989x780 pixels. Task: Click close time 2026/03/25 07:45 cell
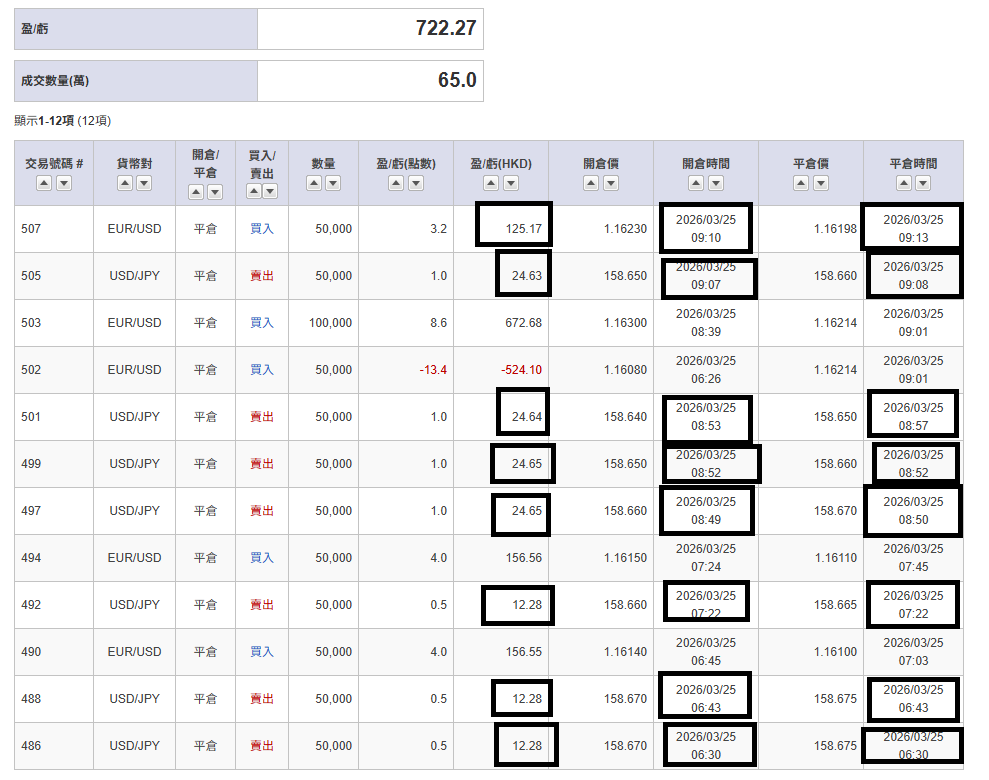(913, 557)
